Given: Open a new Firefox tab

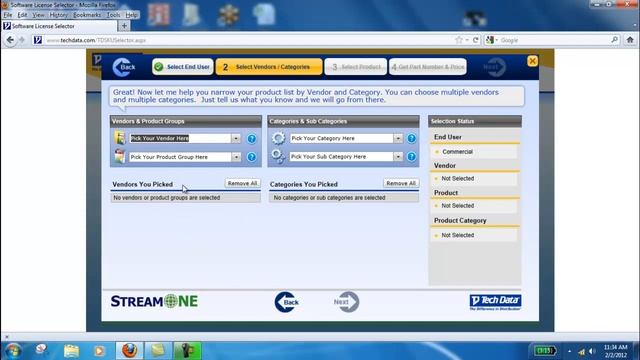Looking at the screenshot, I should 124,26.
